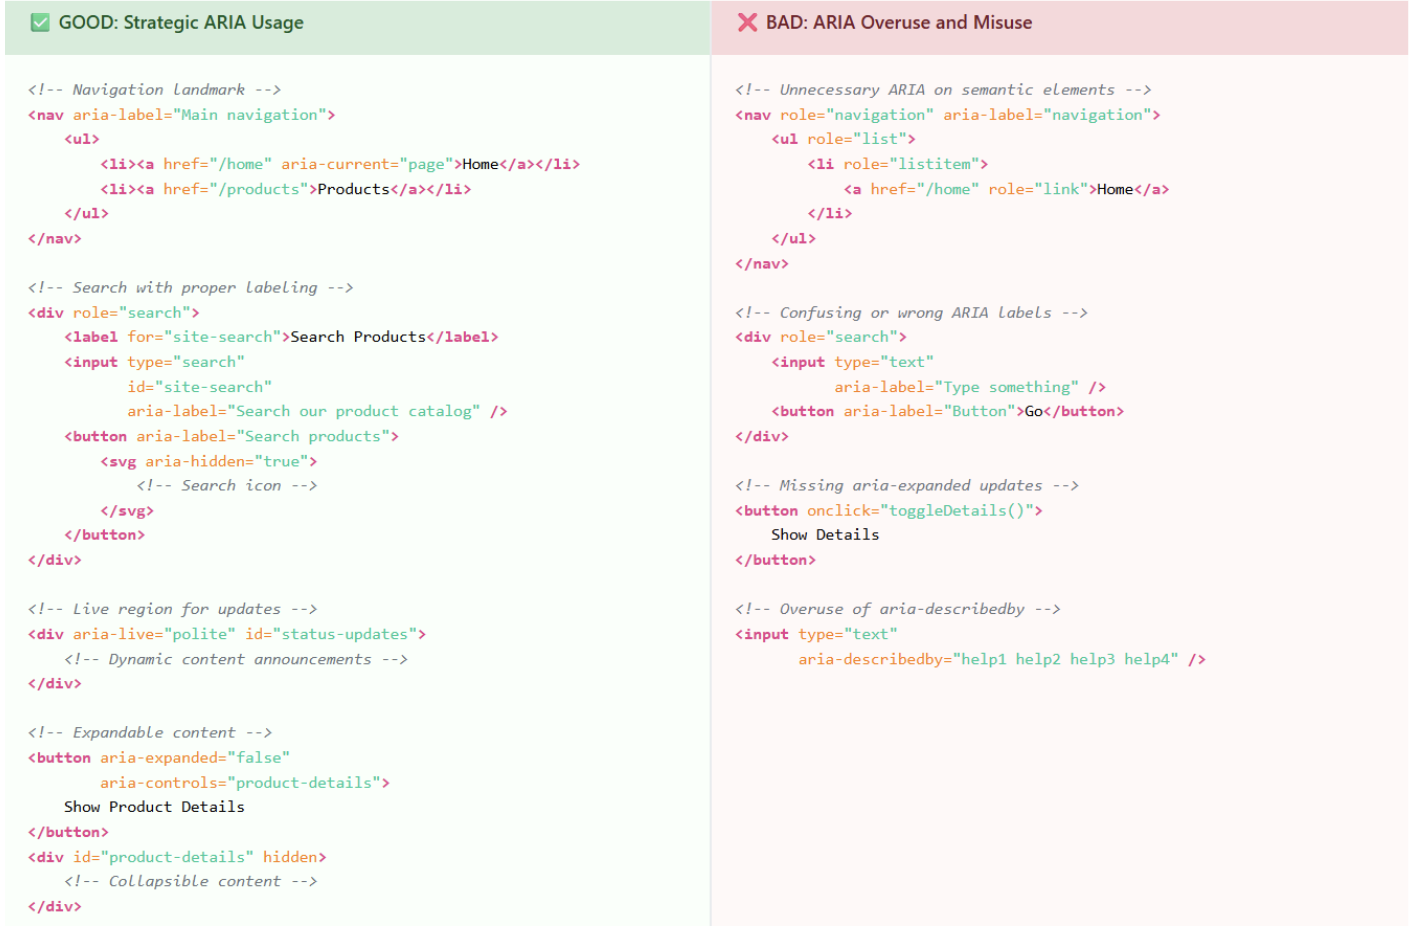Click the 'Products' link text in the nav code
Viewport: 1410px width, 926px height.
click(353, 189)
